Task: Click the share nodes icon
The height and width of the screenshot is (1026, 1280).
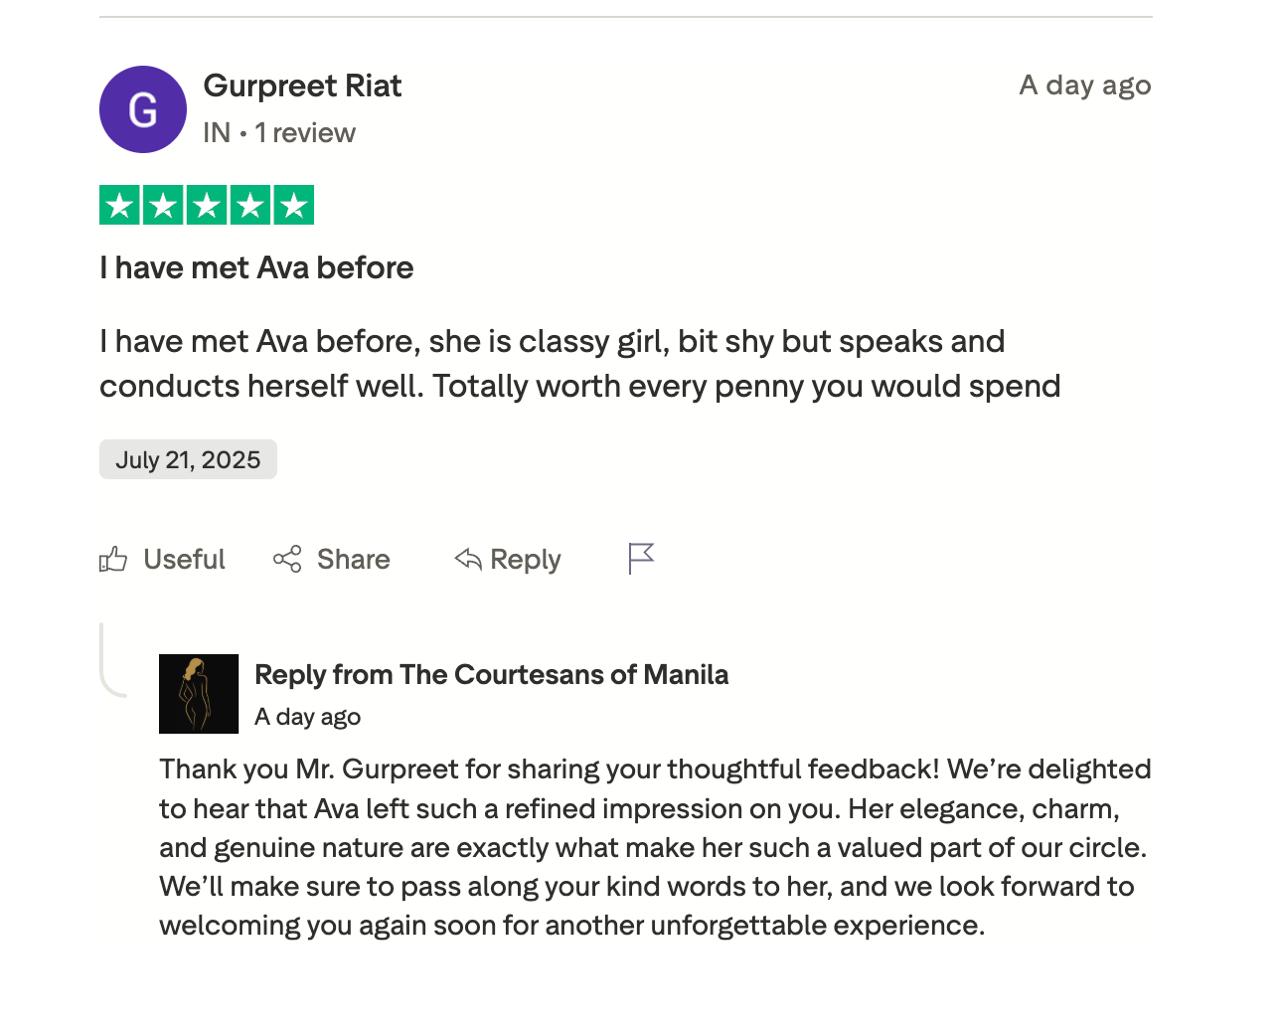Action: tap(287, 559)
